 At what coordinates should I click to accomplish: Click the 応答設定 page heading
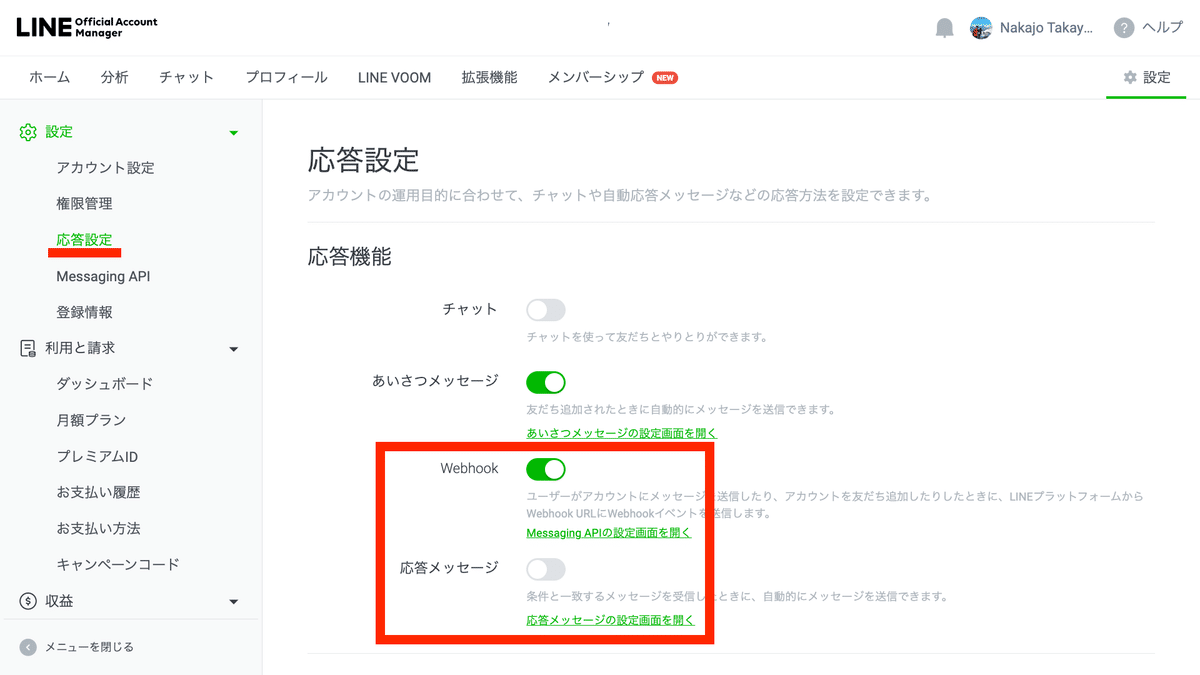[x=363, y=160]
